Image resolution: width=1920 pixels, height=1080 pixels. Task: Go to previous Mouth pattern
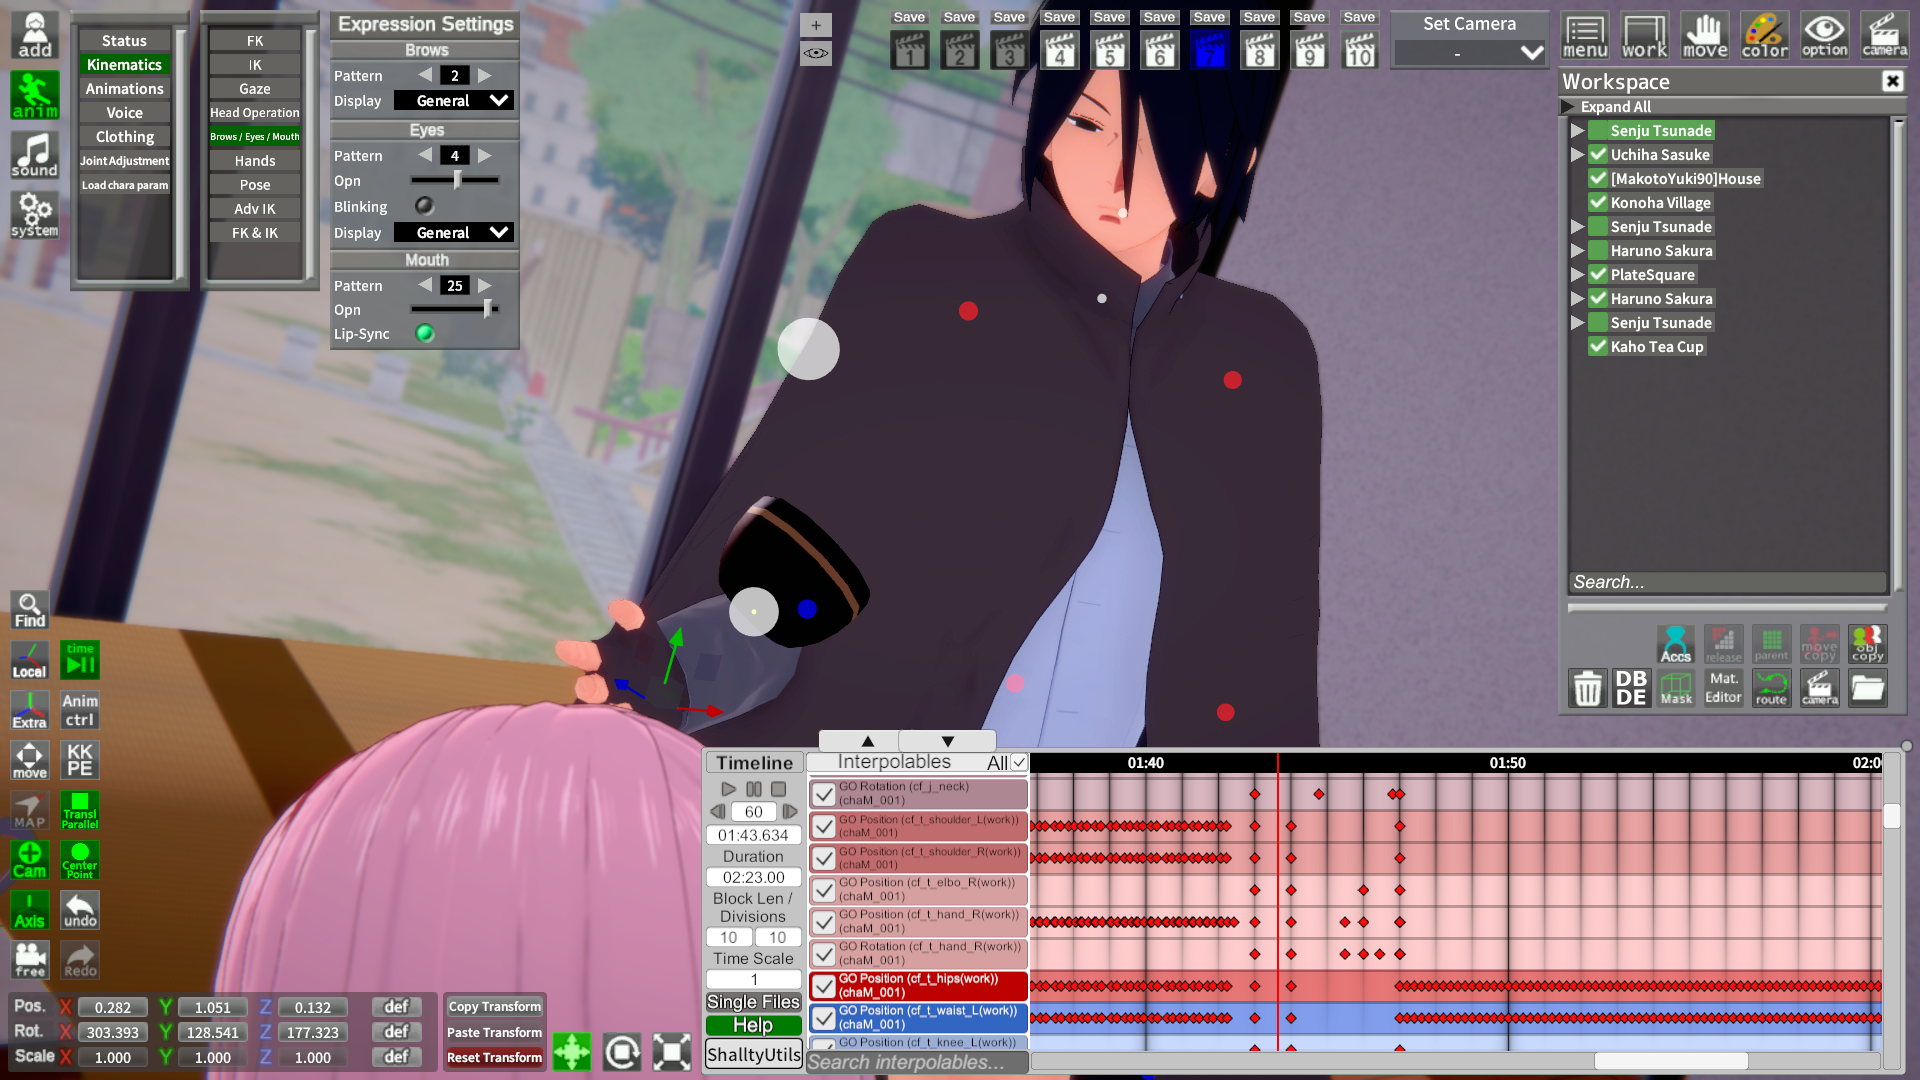425,285
